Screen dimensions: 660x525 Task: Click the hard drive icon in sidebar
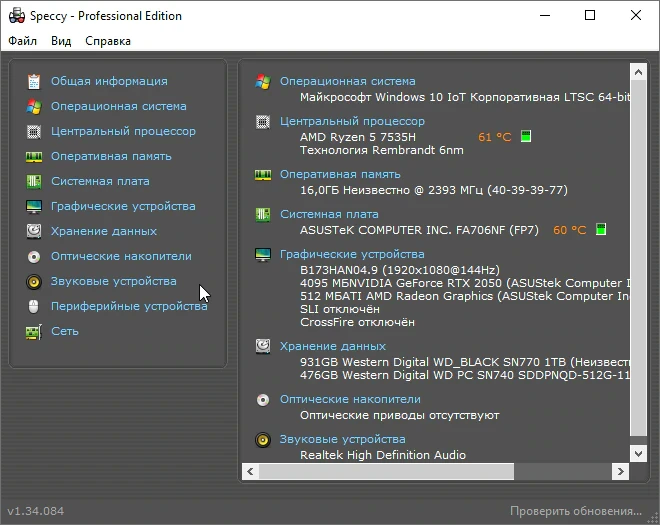34,231
